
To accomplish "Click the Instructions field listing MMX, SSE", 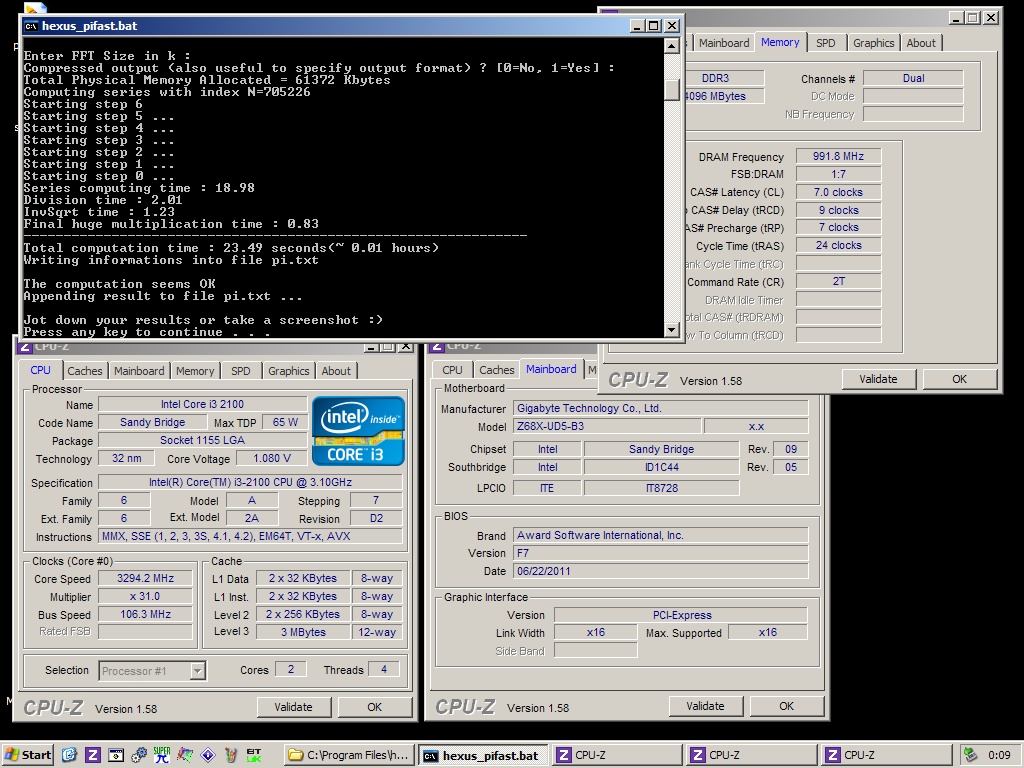I will (250, 536).
